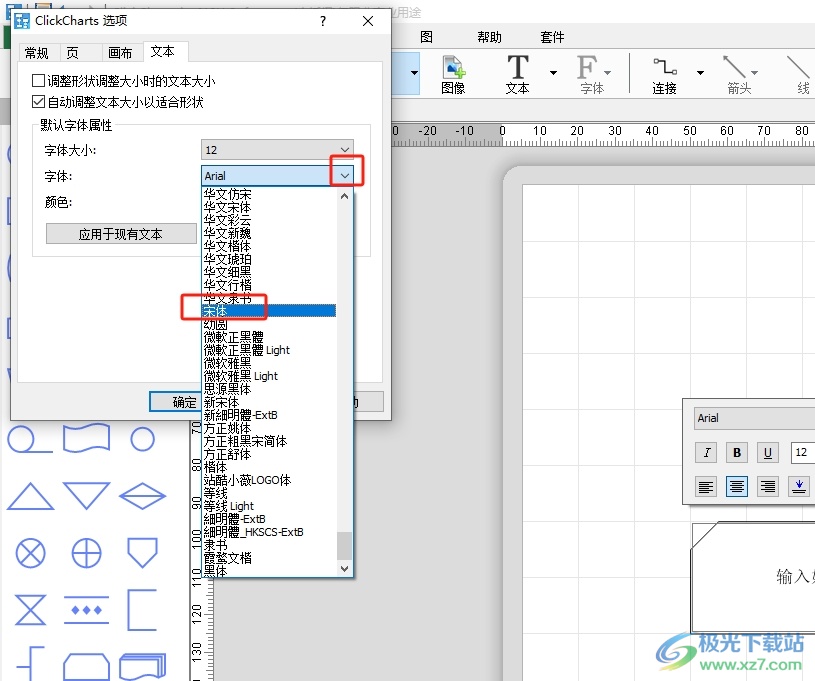Pick the circle-with-X shape

click(31, 552)
